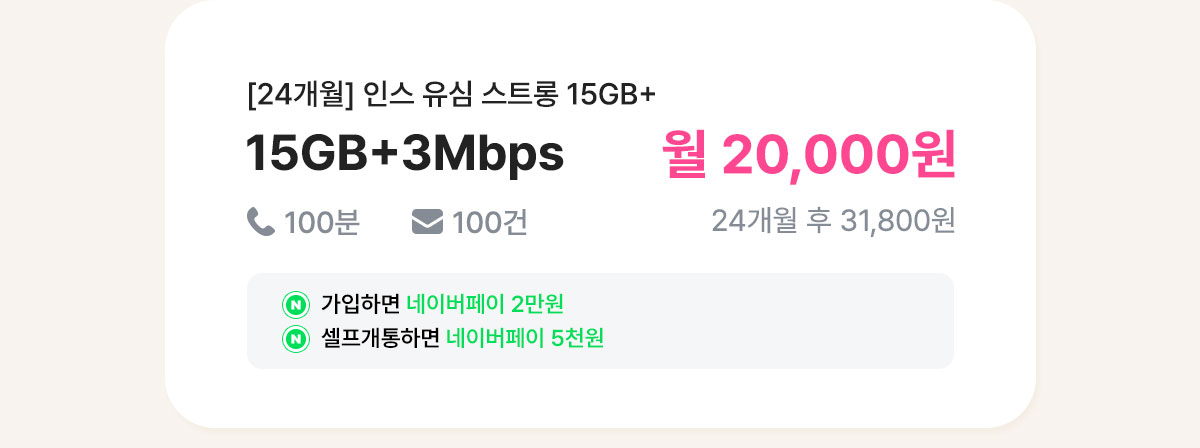Click the first Naver Pay N icon
Screen dimensions: 1200x448
(295, 303)
